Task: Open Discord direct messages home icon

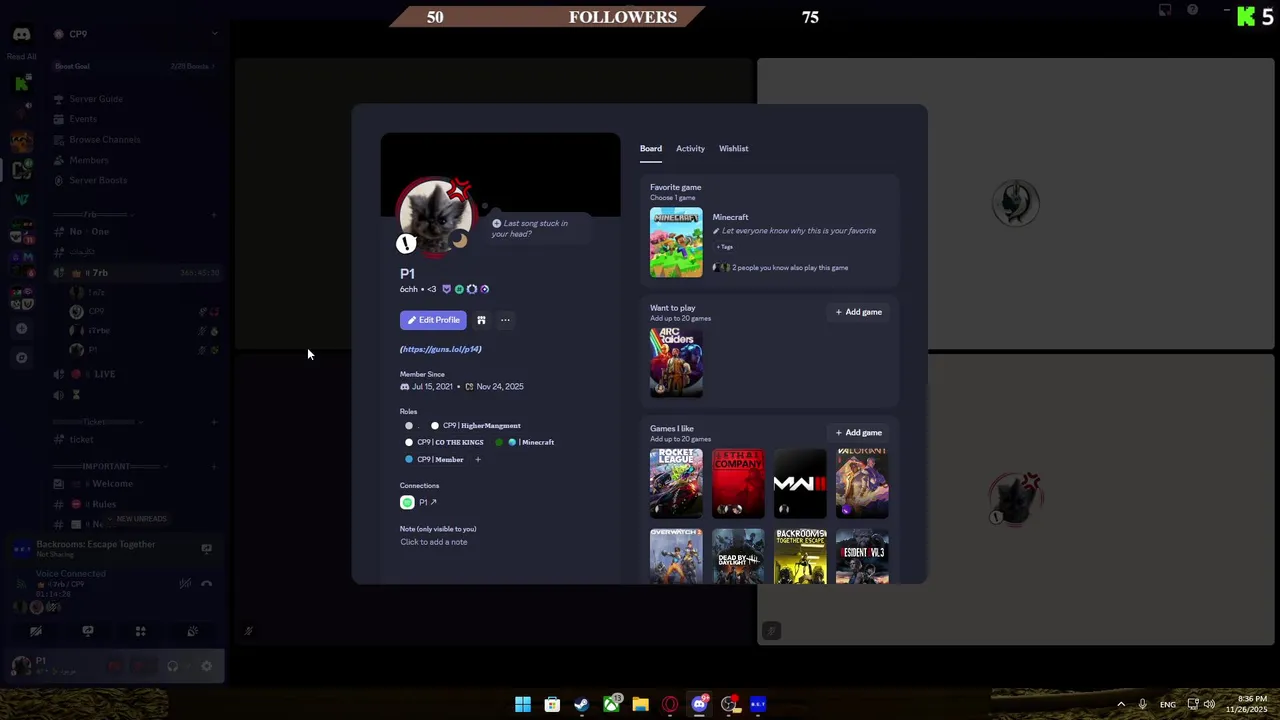Action: [21, 34]
